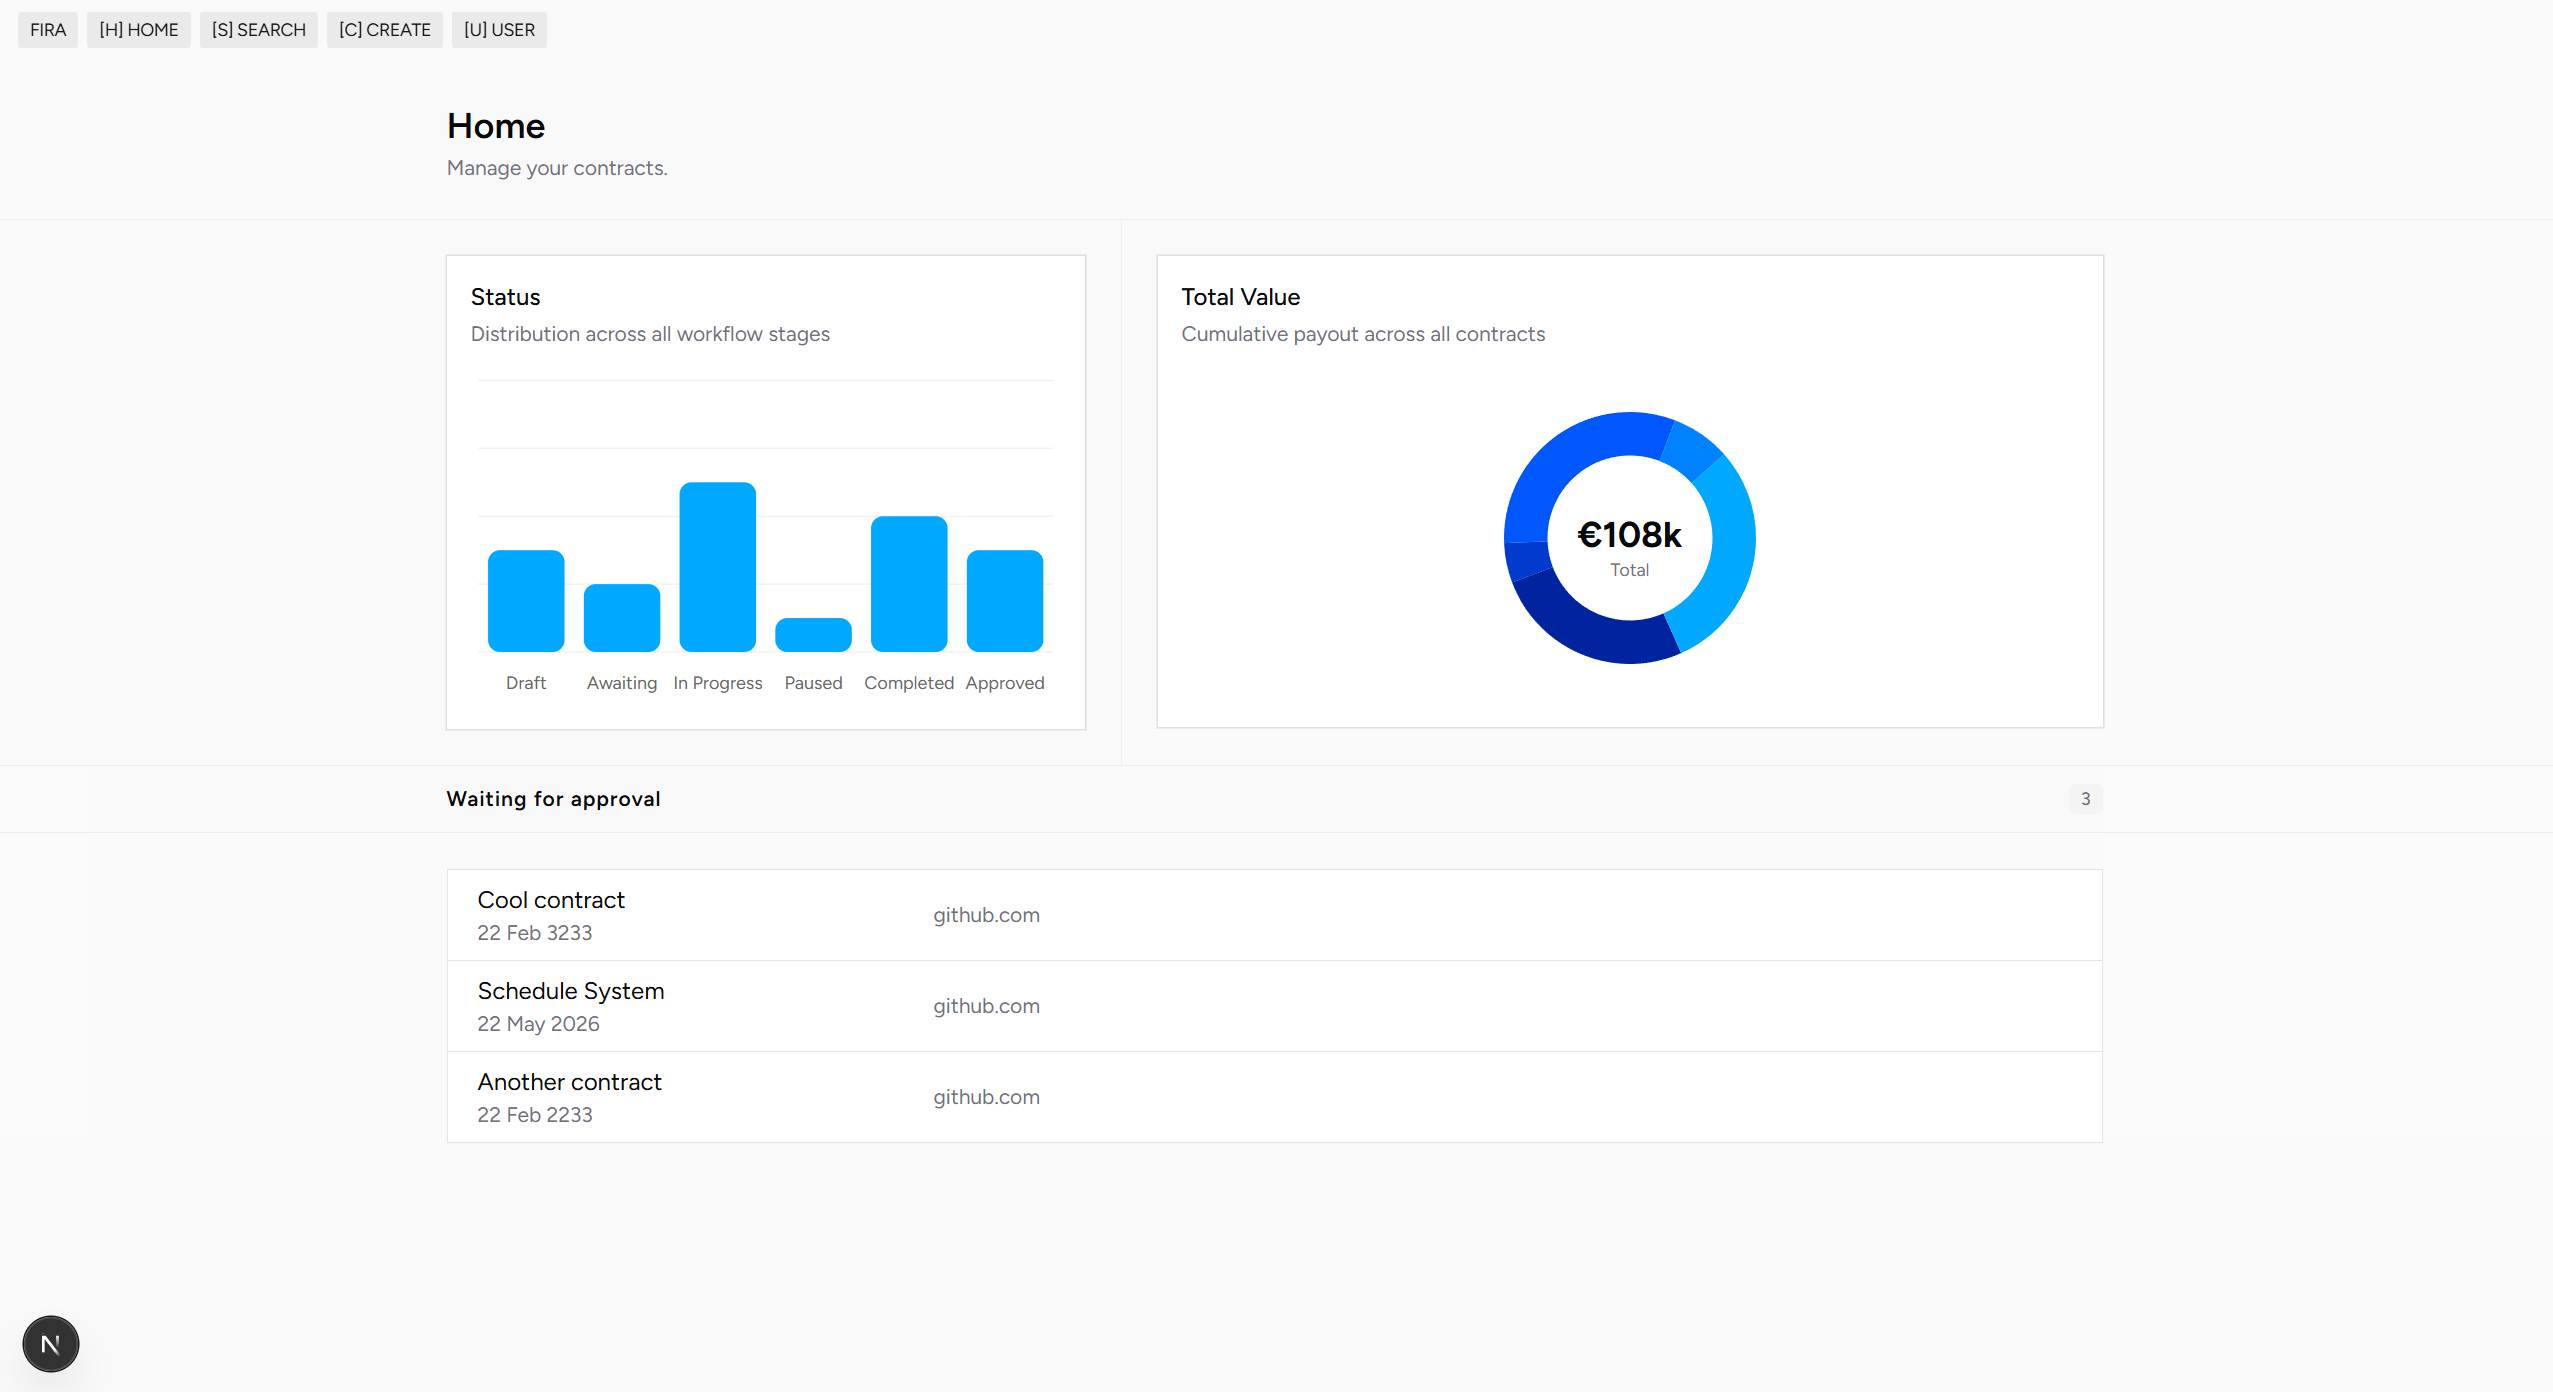Open the [H] HOME menu item

tap(138, 30)
